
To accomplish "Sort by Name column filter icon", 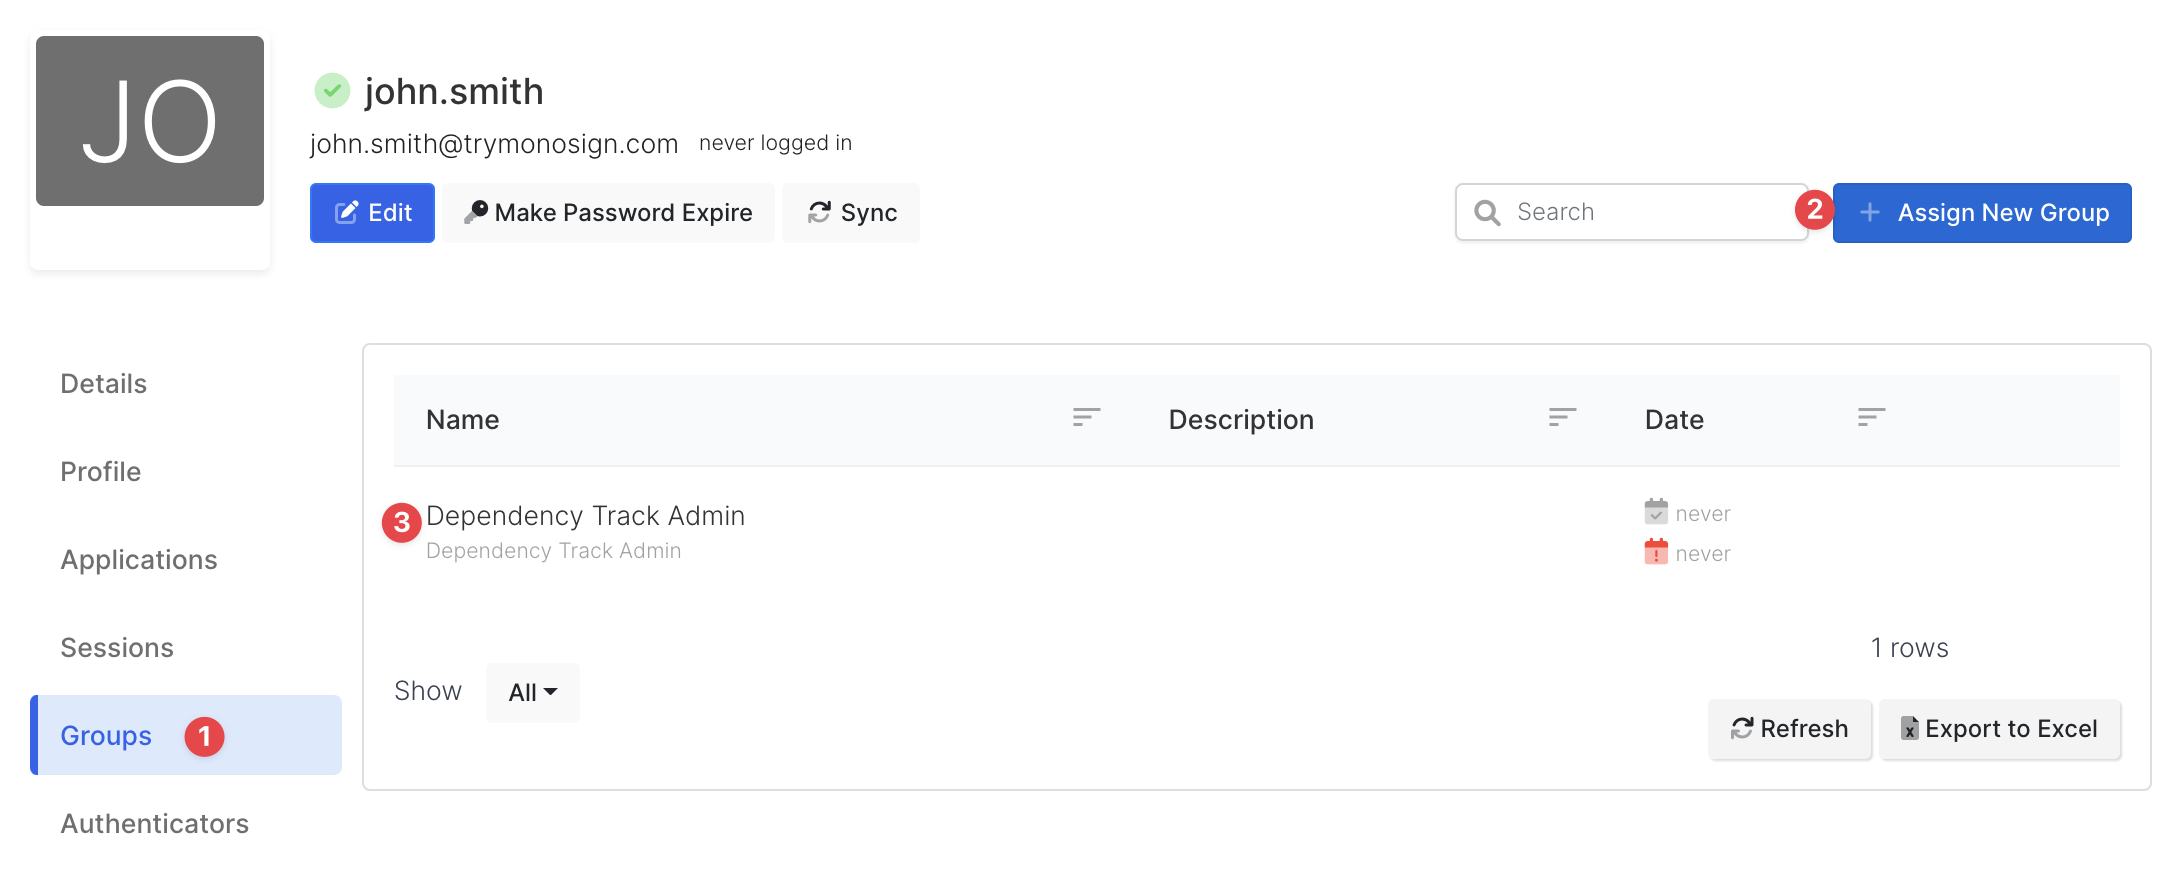I will (1086, 418).
